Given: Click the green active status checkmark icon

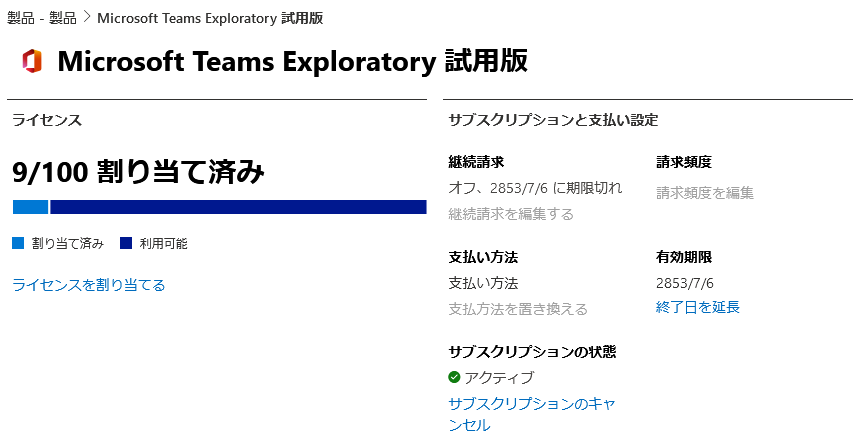Looking at the screenshot, I should tap(454, 376).
